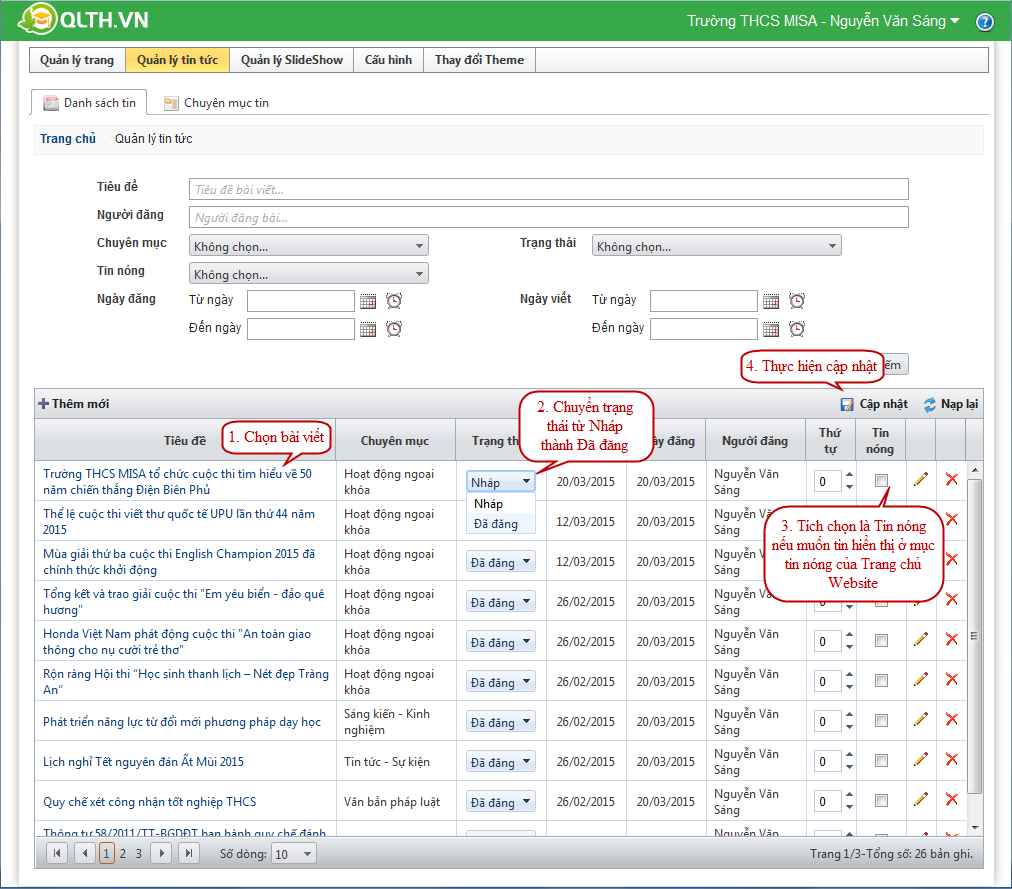Screen dimensions: 1012x889
Task: Click clock icon beside Ngày viết Đến ngày
Action: pos(796,329)
